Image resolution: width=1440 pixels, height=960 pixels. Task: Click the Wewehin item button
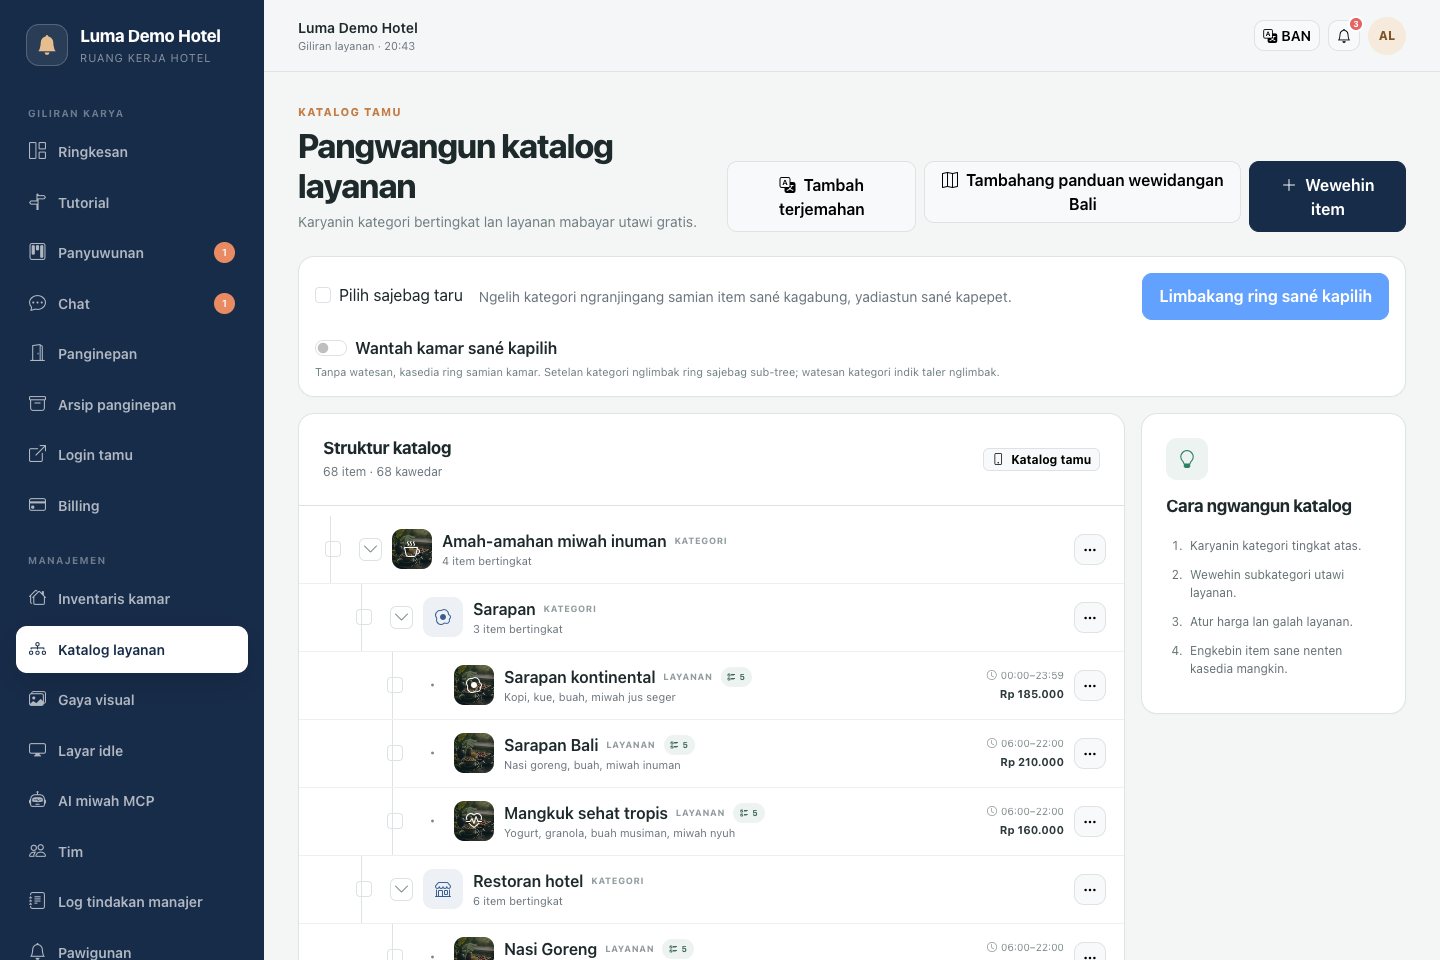[1327, 197]
